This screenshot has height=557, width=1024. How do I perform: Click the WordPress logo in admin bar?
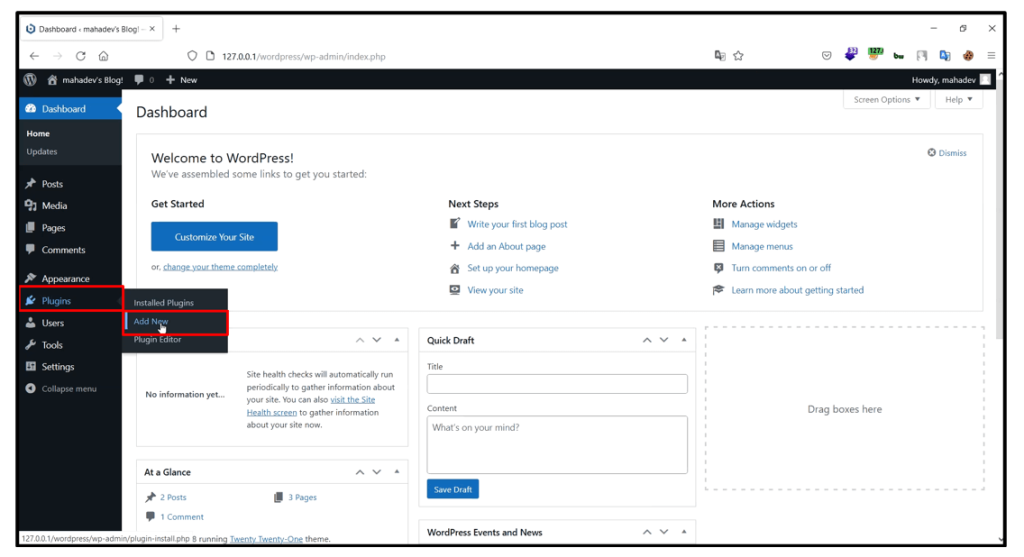click(x=30, y=80)
